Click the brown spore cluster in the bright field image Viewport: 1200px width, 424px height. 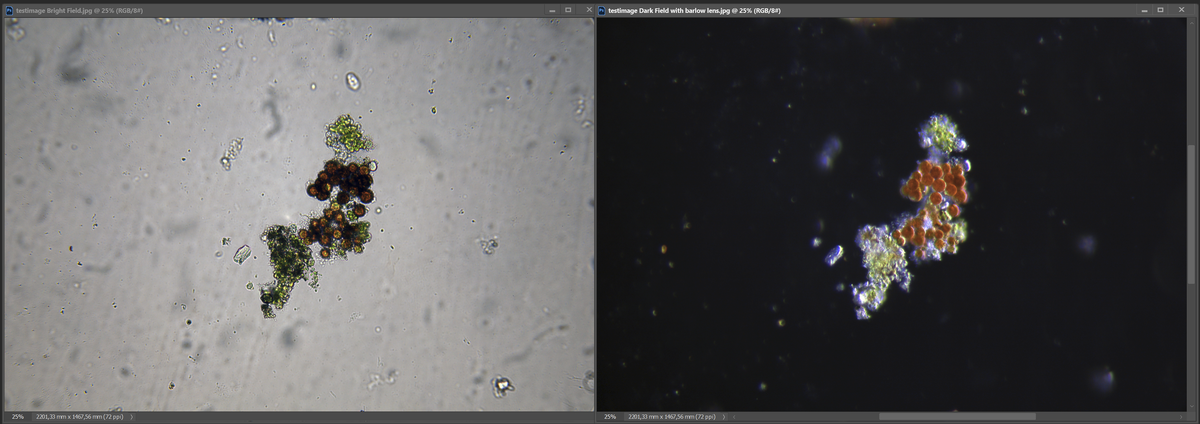click(x=340, y=185)
